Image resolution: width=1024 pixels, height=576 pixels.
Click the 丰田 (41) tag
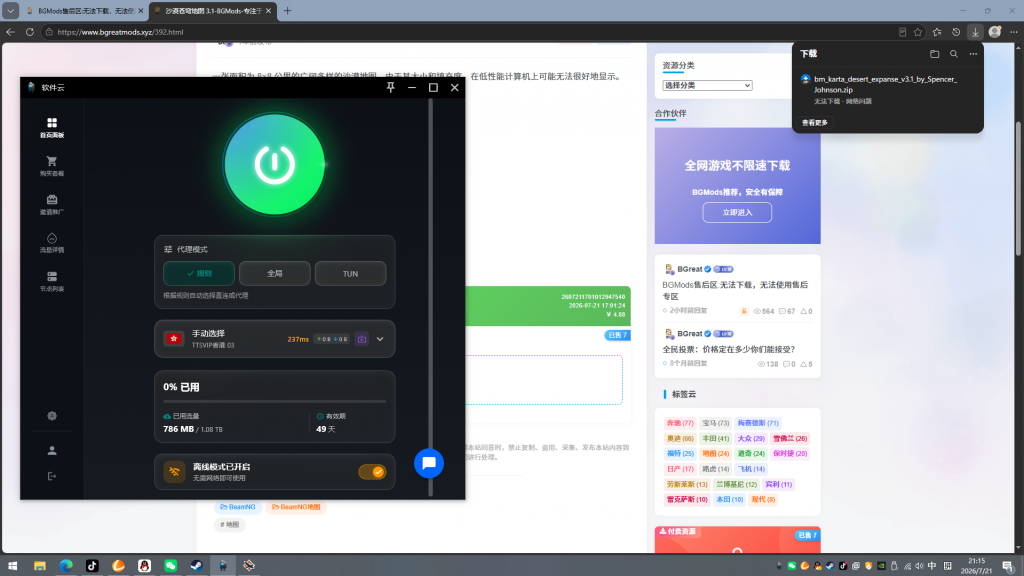click(715, 438)
